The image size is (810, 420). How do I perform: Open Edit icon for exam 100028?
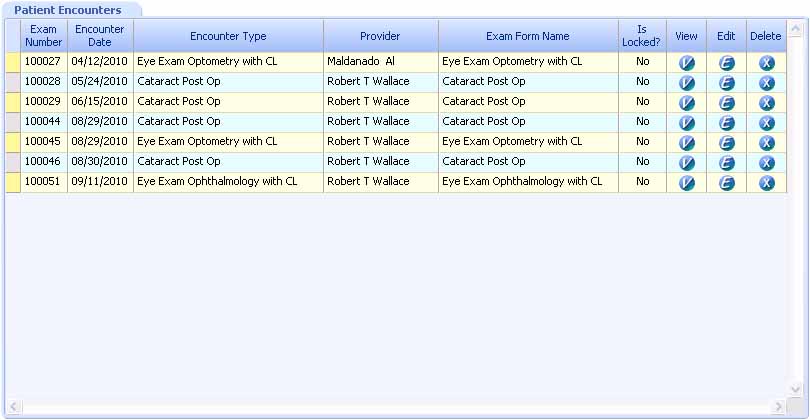pos(726,83)
